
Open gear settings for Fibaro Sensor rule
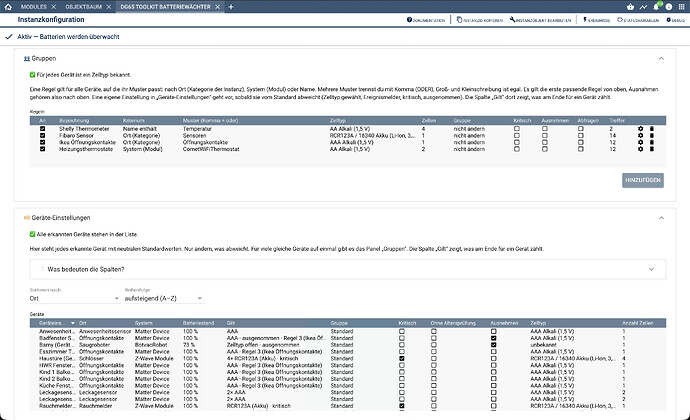[640, 136]
